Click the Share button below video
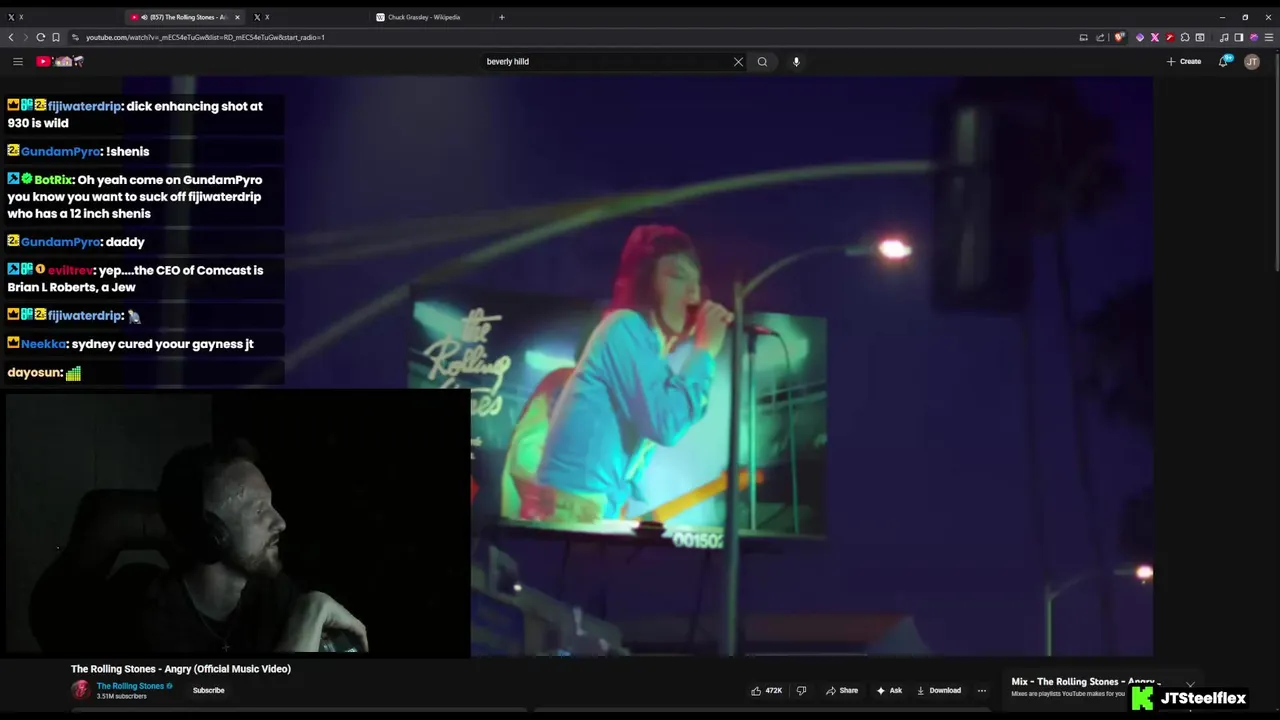The width and height of the screenshot is (1280, 720). click(842, 690)
